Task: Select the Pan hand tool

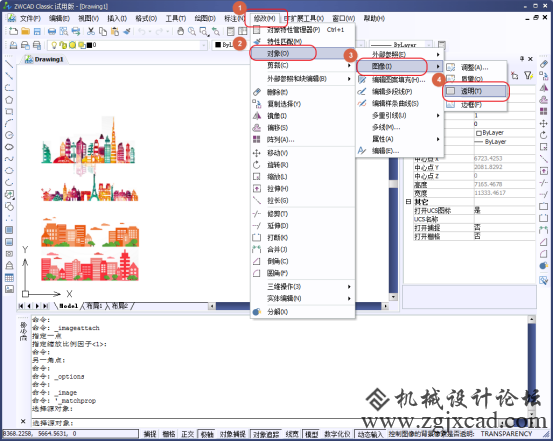Action: point(181,31)
